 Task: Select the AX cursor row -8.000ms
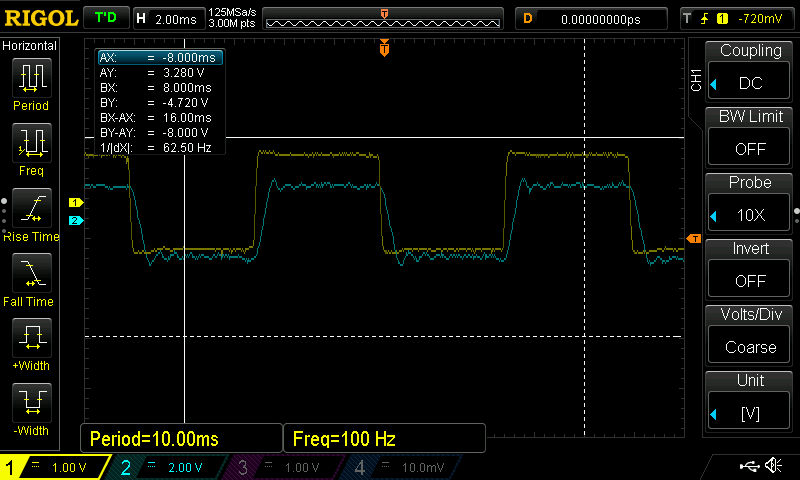pos(160,58)
